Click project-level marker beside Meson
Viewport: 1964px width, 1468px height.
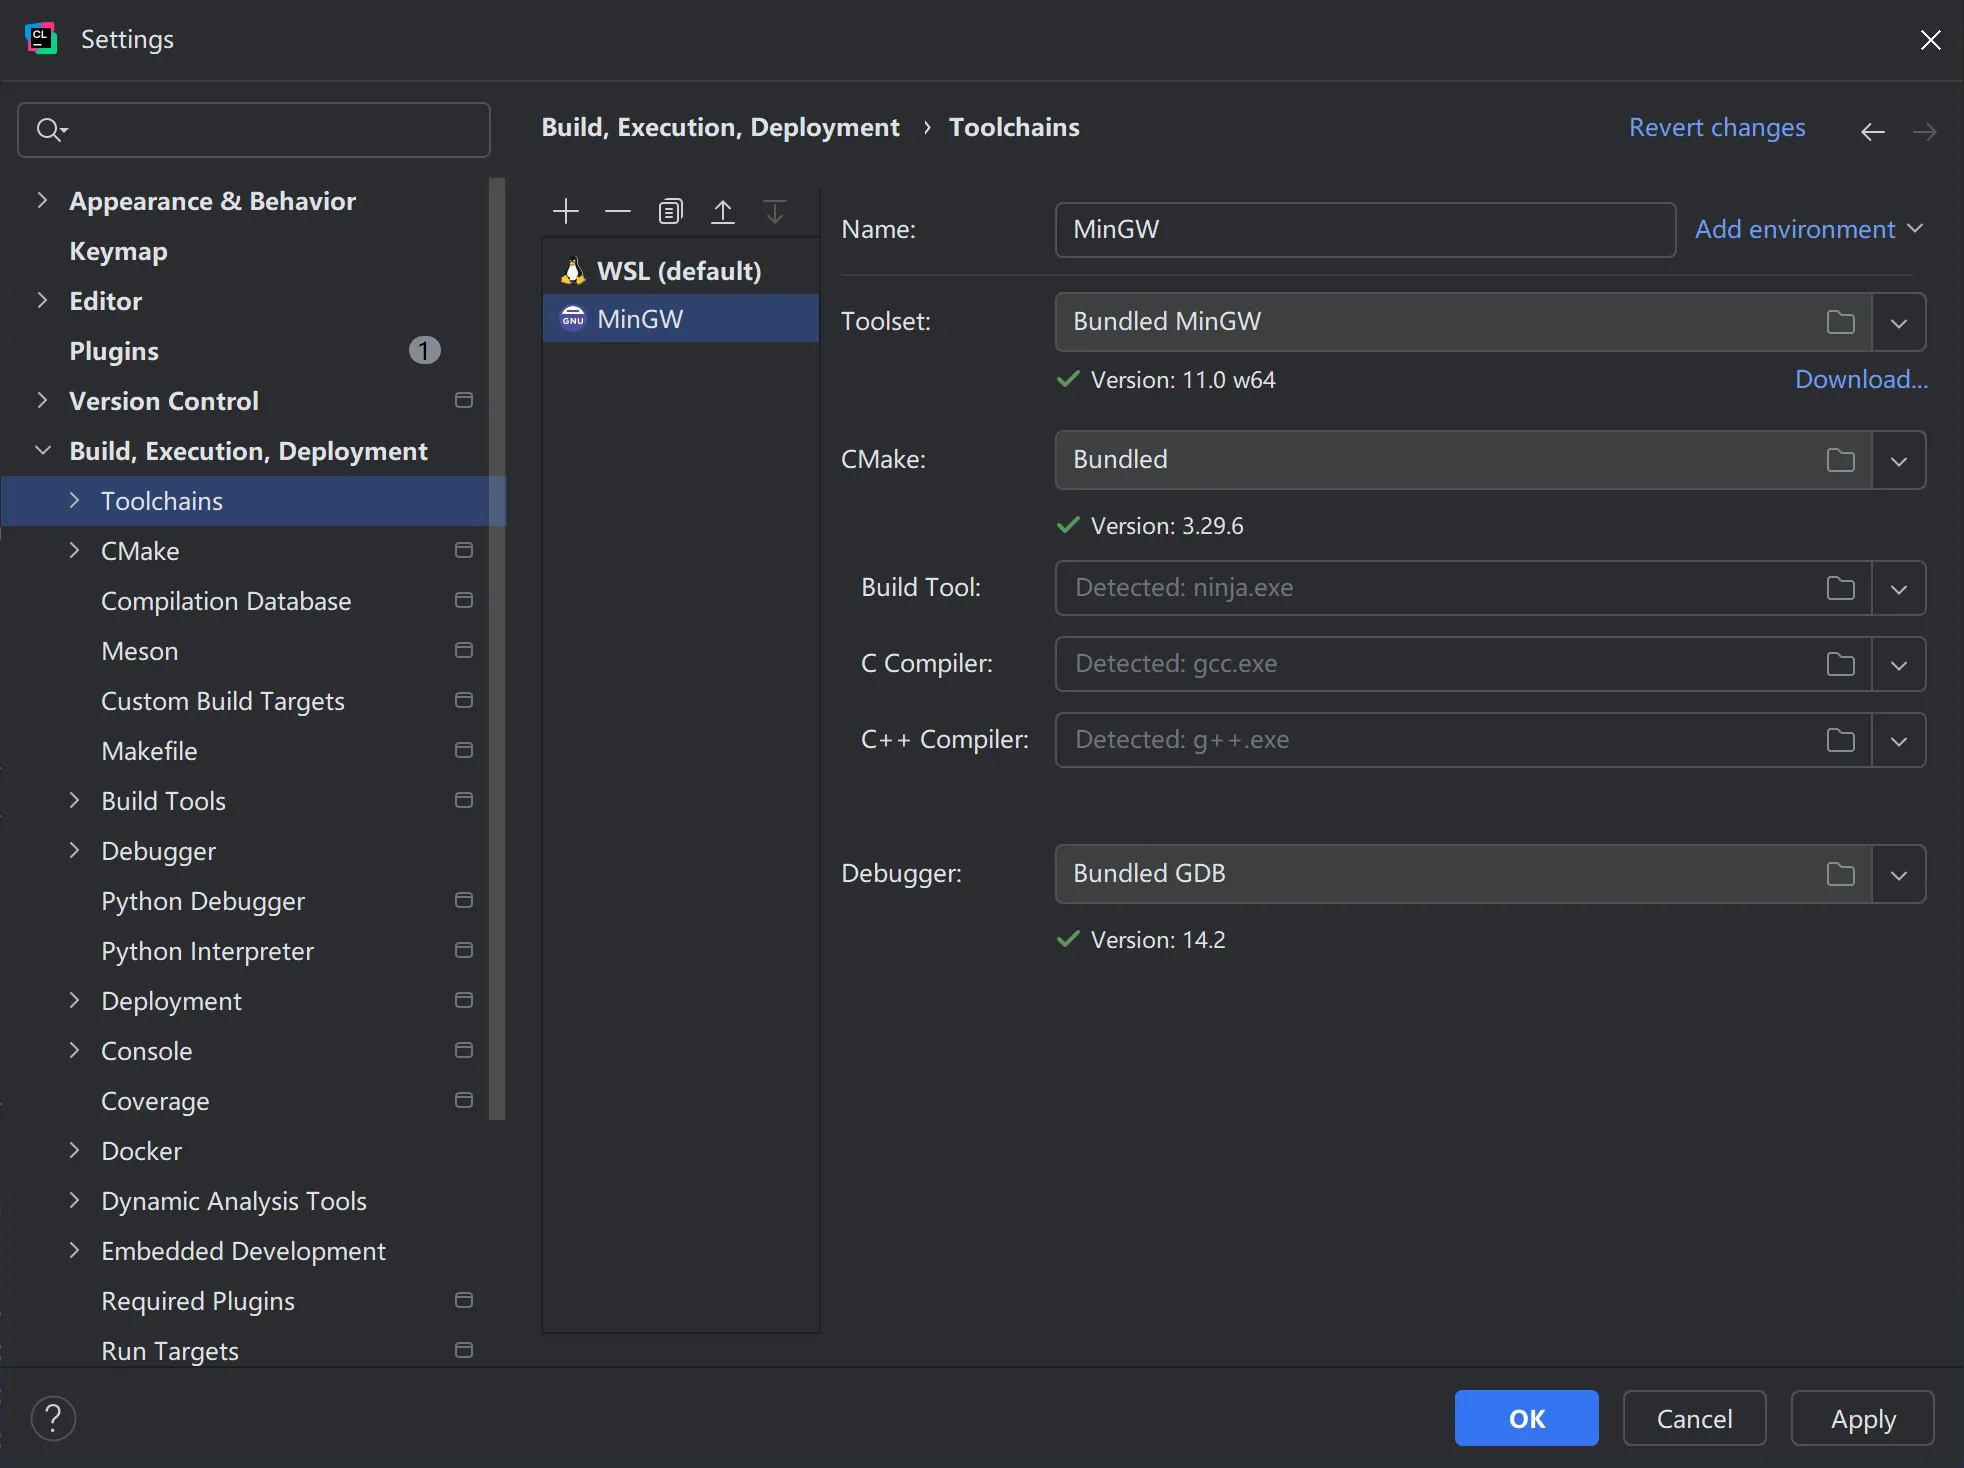point(464,650)
